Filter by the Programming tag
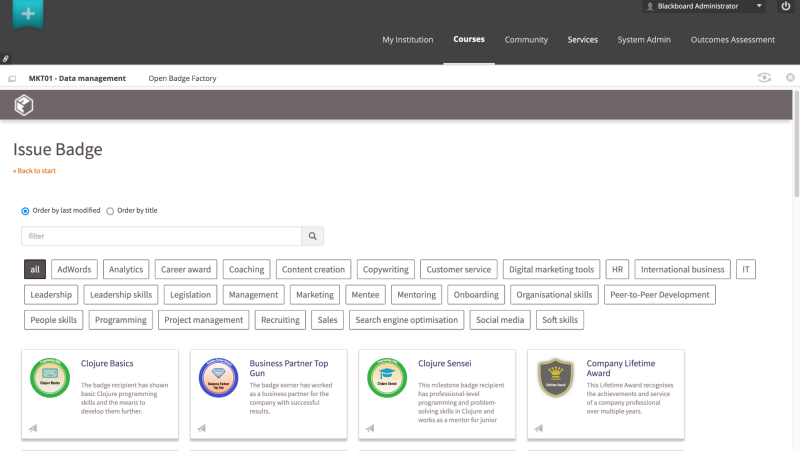This screenshot has height=451, width=800. pos(120,320)
